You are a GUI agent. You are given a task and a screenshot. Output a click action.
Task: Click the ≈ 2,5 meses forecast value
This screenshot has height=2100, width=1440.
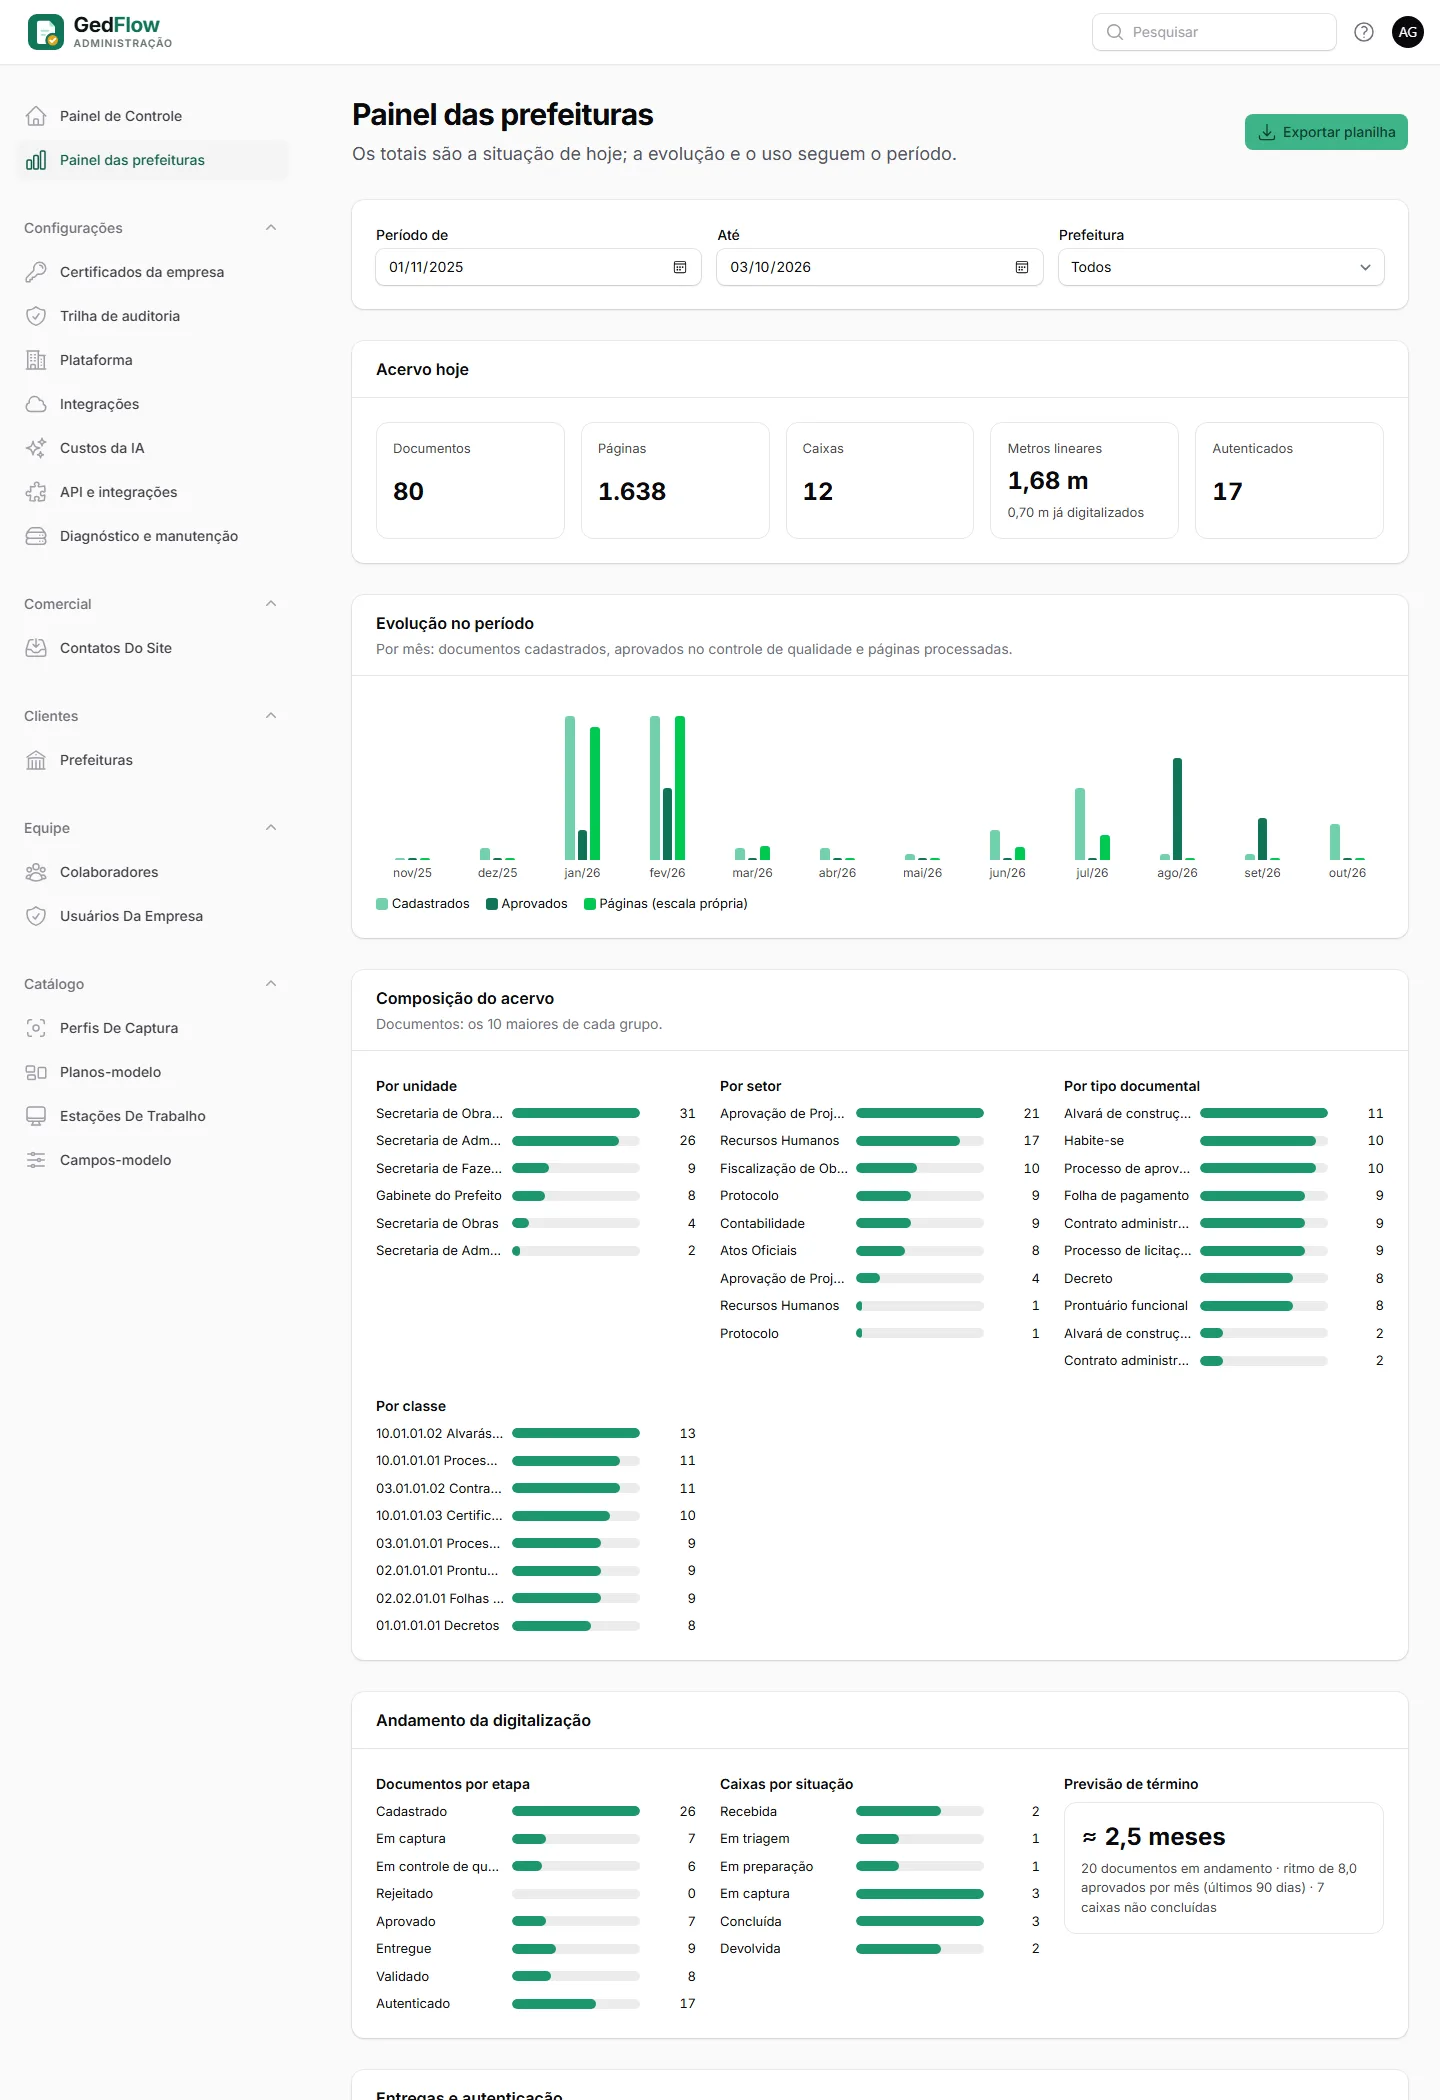(1154, 1837)
